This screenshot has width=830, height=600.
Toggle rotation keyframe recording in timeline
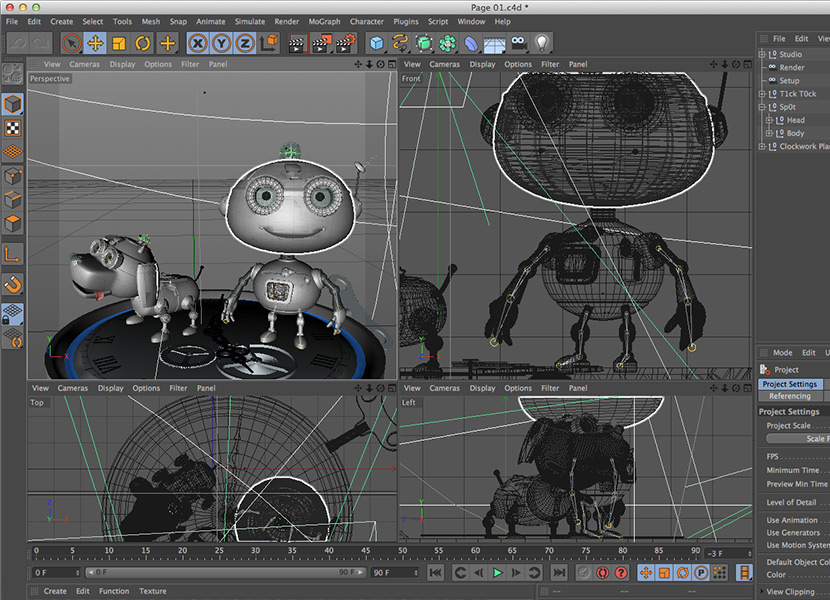[683, 572]
